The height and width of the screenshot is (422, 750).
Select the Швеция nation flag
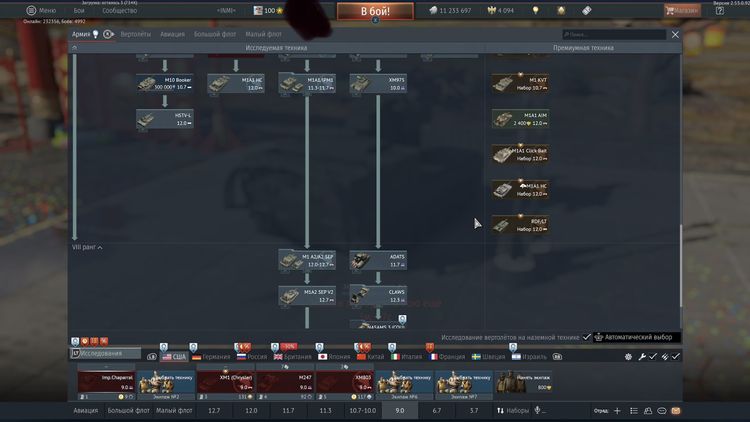[488, 356]
